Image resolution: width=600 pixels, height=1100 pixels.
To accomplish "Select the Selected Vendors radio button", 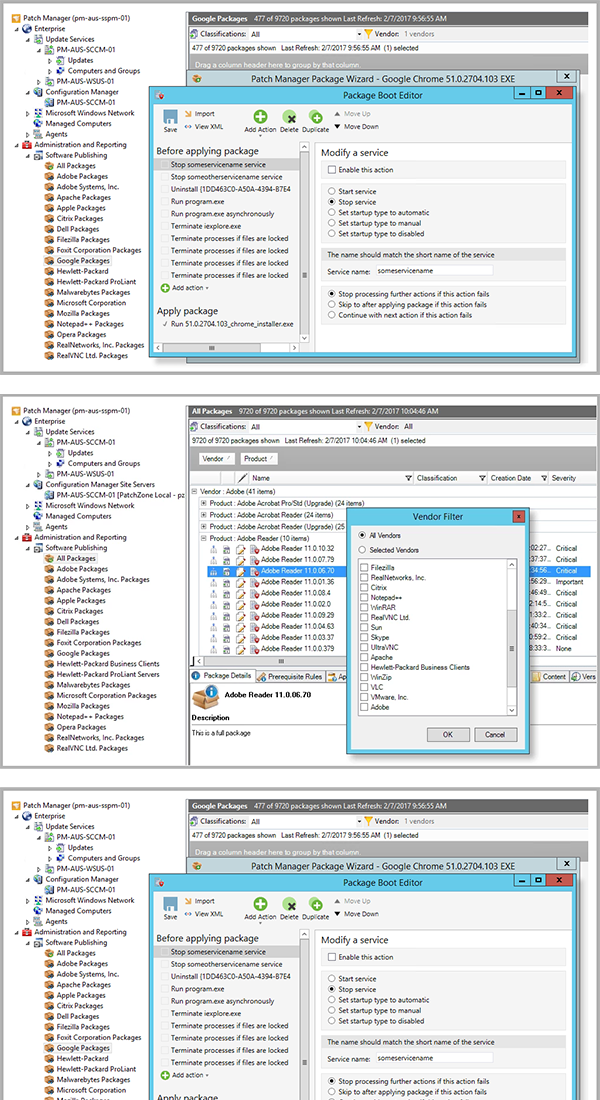I will pyautogui.click(x=363, y=550).
